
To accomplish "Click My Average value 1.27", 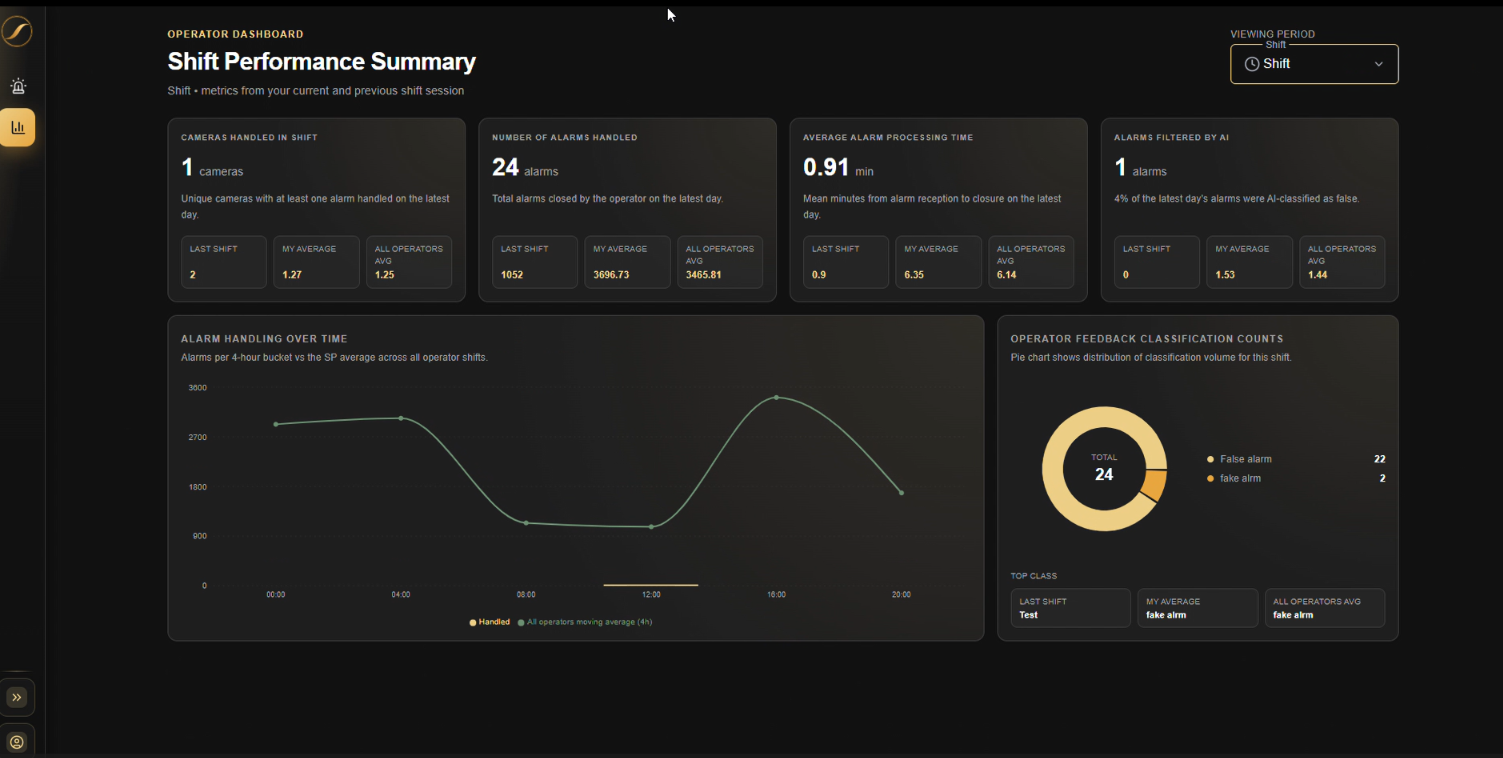I will [x=292, y=274].
